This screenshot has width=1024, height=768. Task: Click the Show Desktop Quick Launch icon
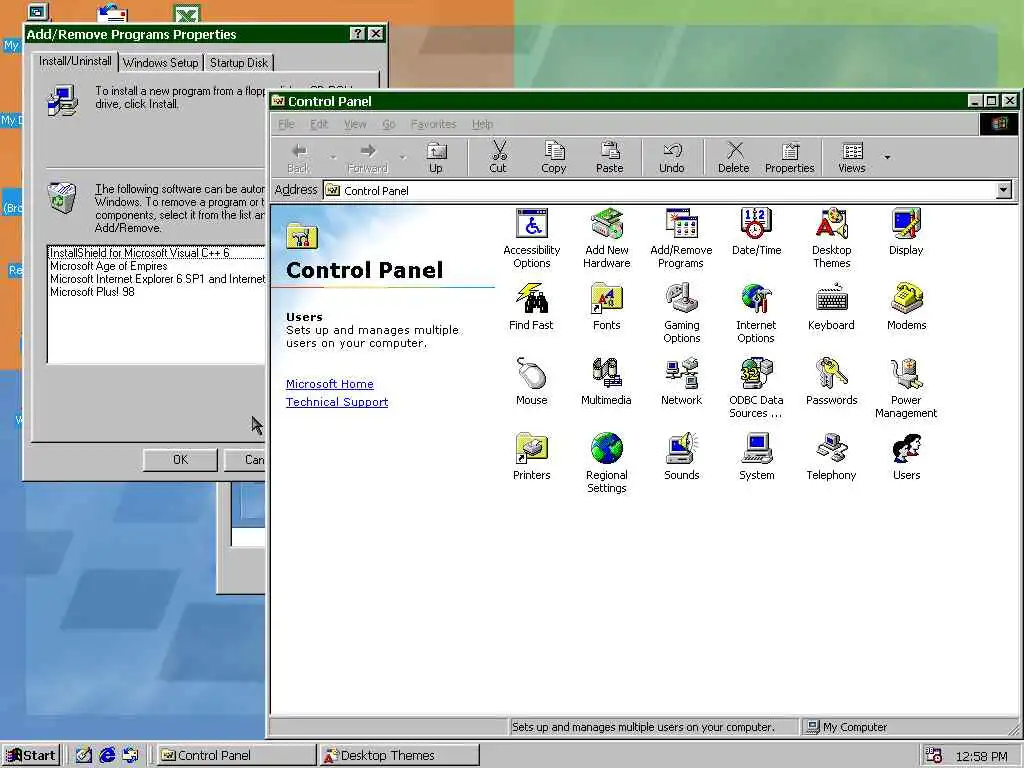pos(84,756)
